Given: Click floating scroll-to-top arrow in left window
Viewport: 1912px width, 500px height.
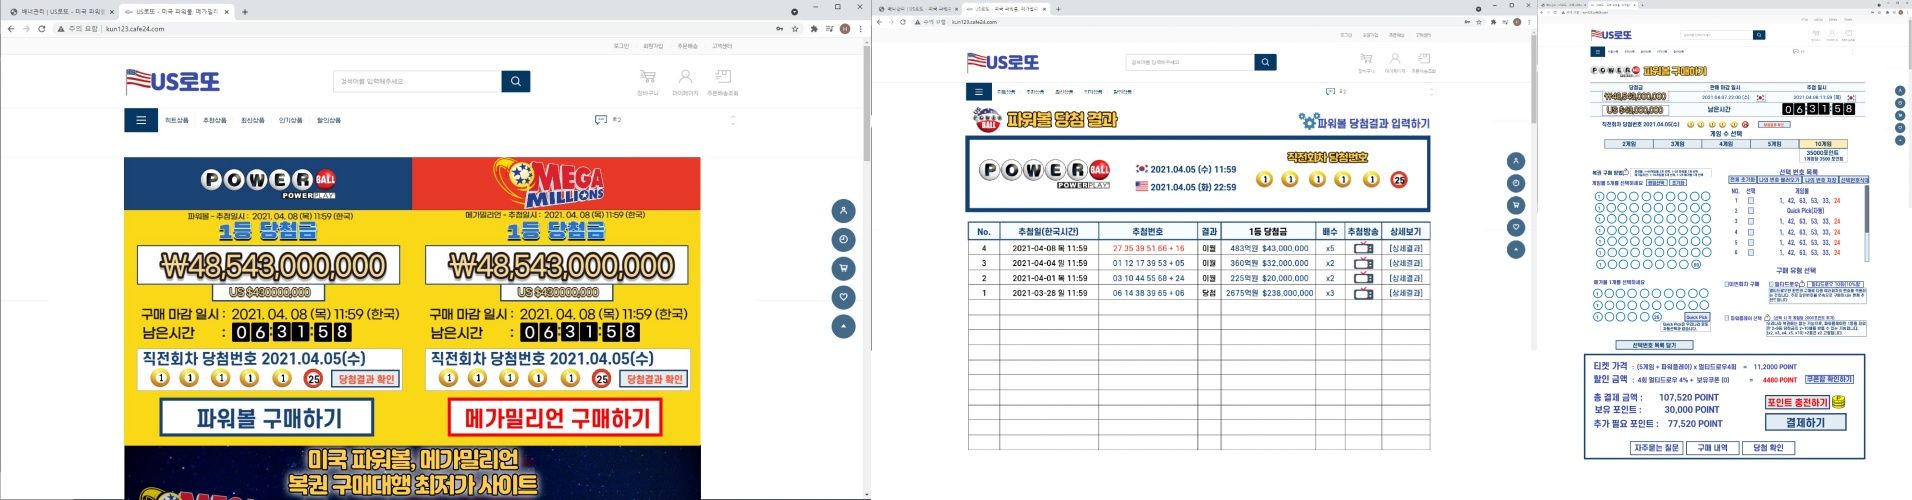Looking at the screenshot, I should pos(844,327).
